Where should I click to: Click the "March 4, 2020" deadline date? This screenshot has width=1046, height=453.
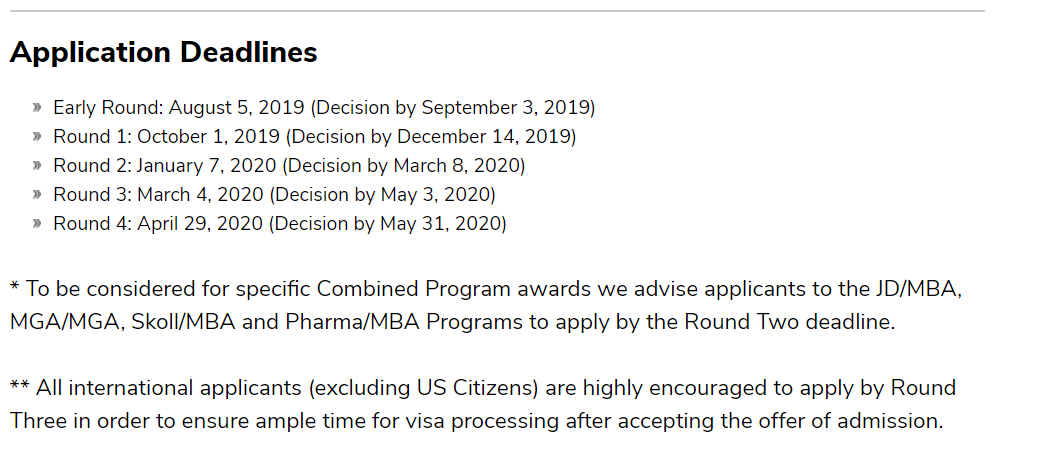(200, 194)
